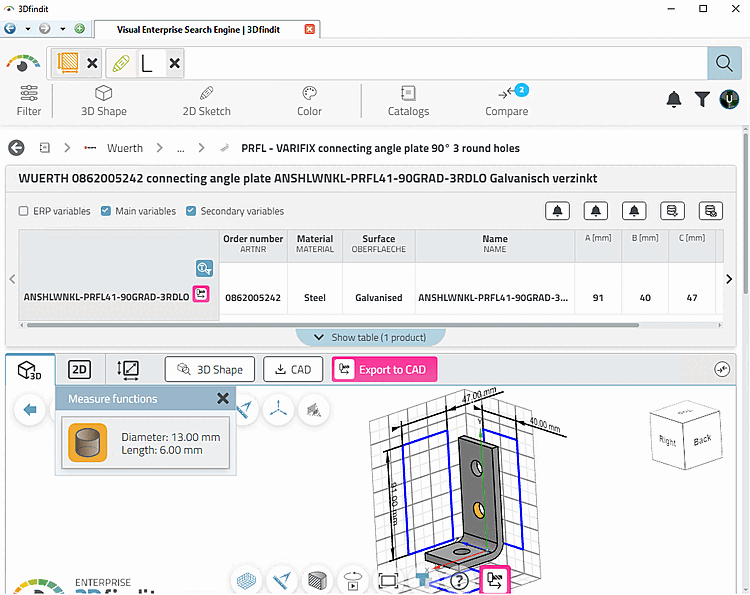Screen dimensions: 750x595
Task: Click the Export to CAD button
Action: pyautogui.click(x=385, y=369)
